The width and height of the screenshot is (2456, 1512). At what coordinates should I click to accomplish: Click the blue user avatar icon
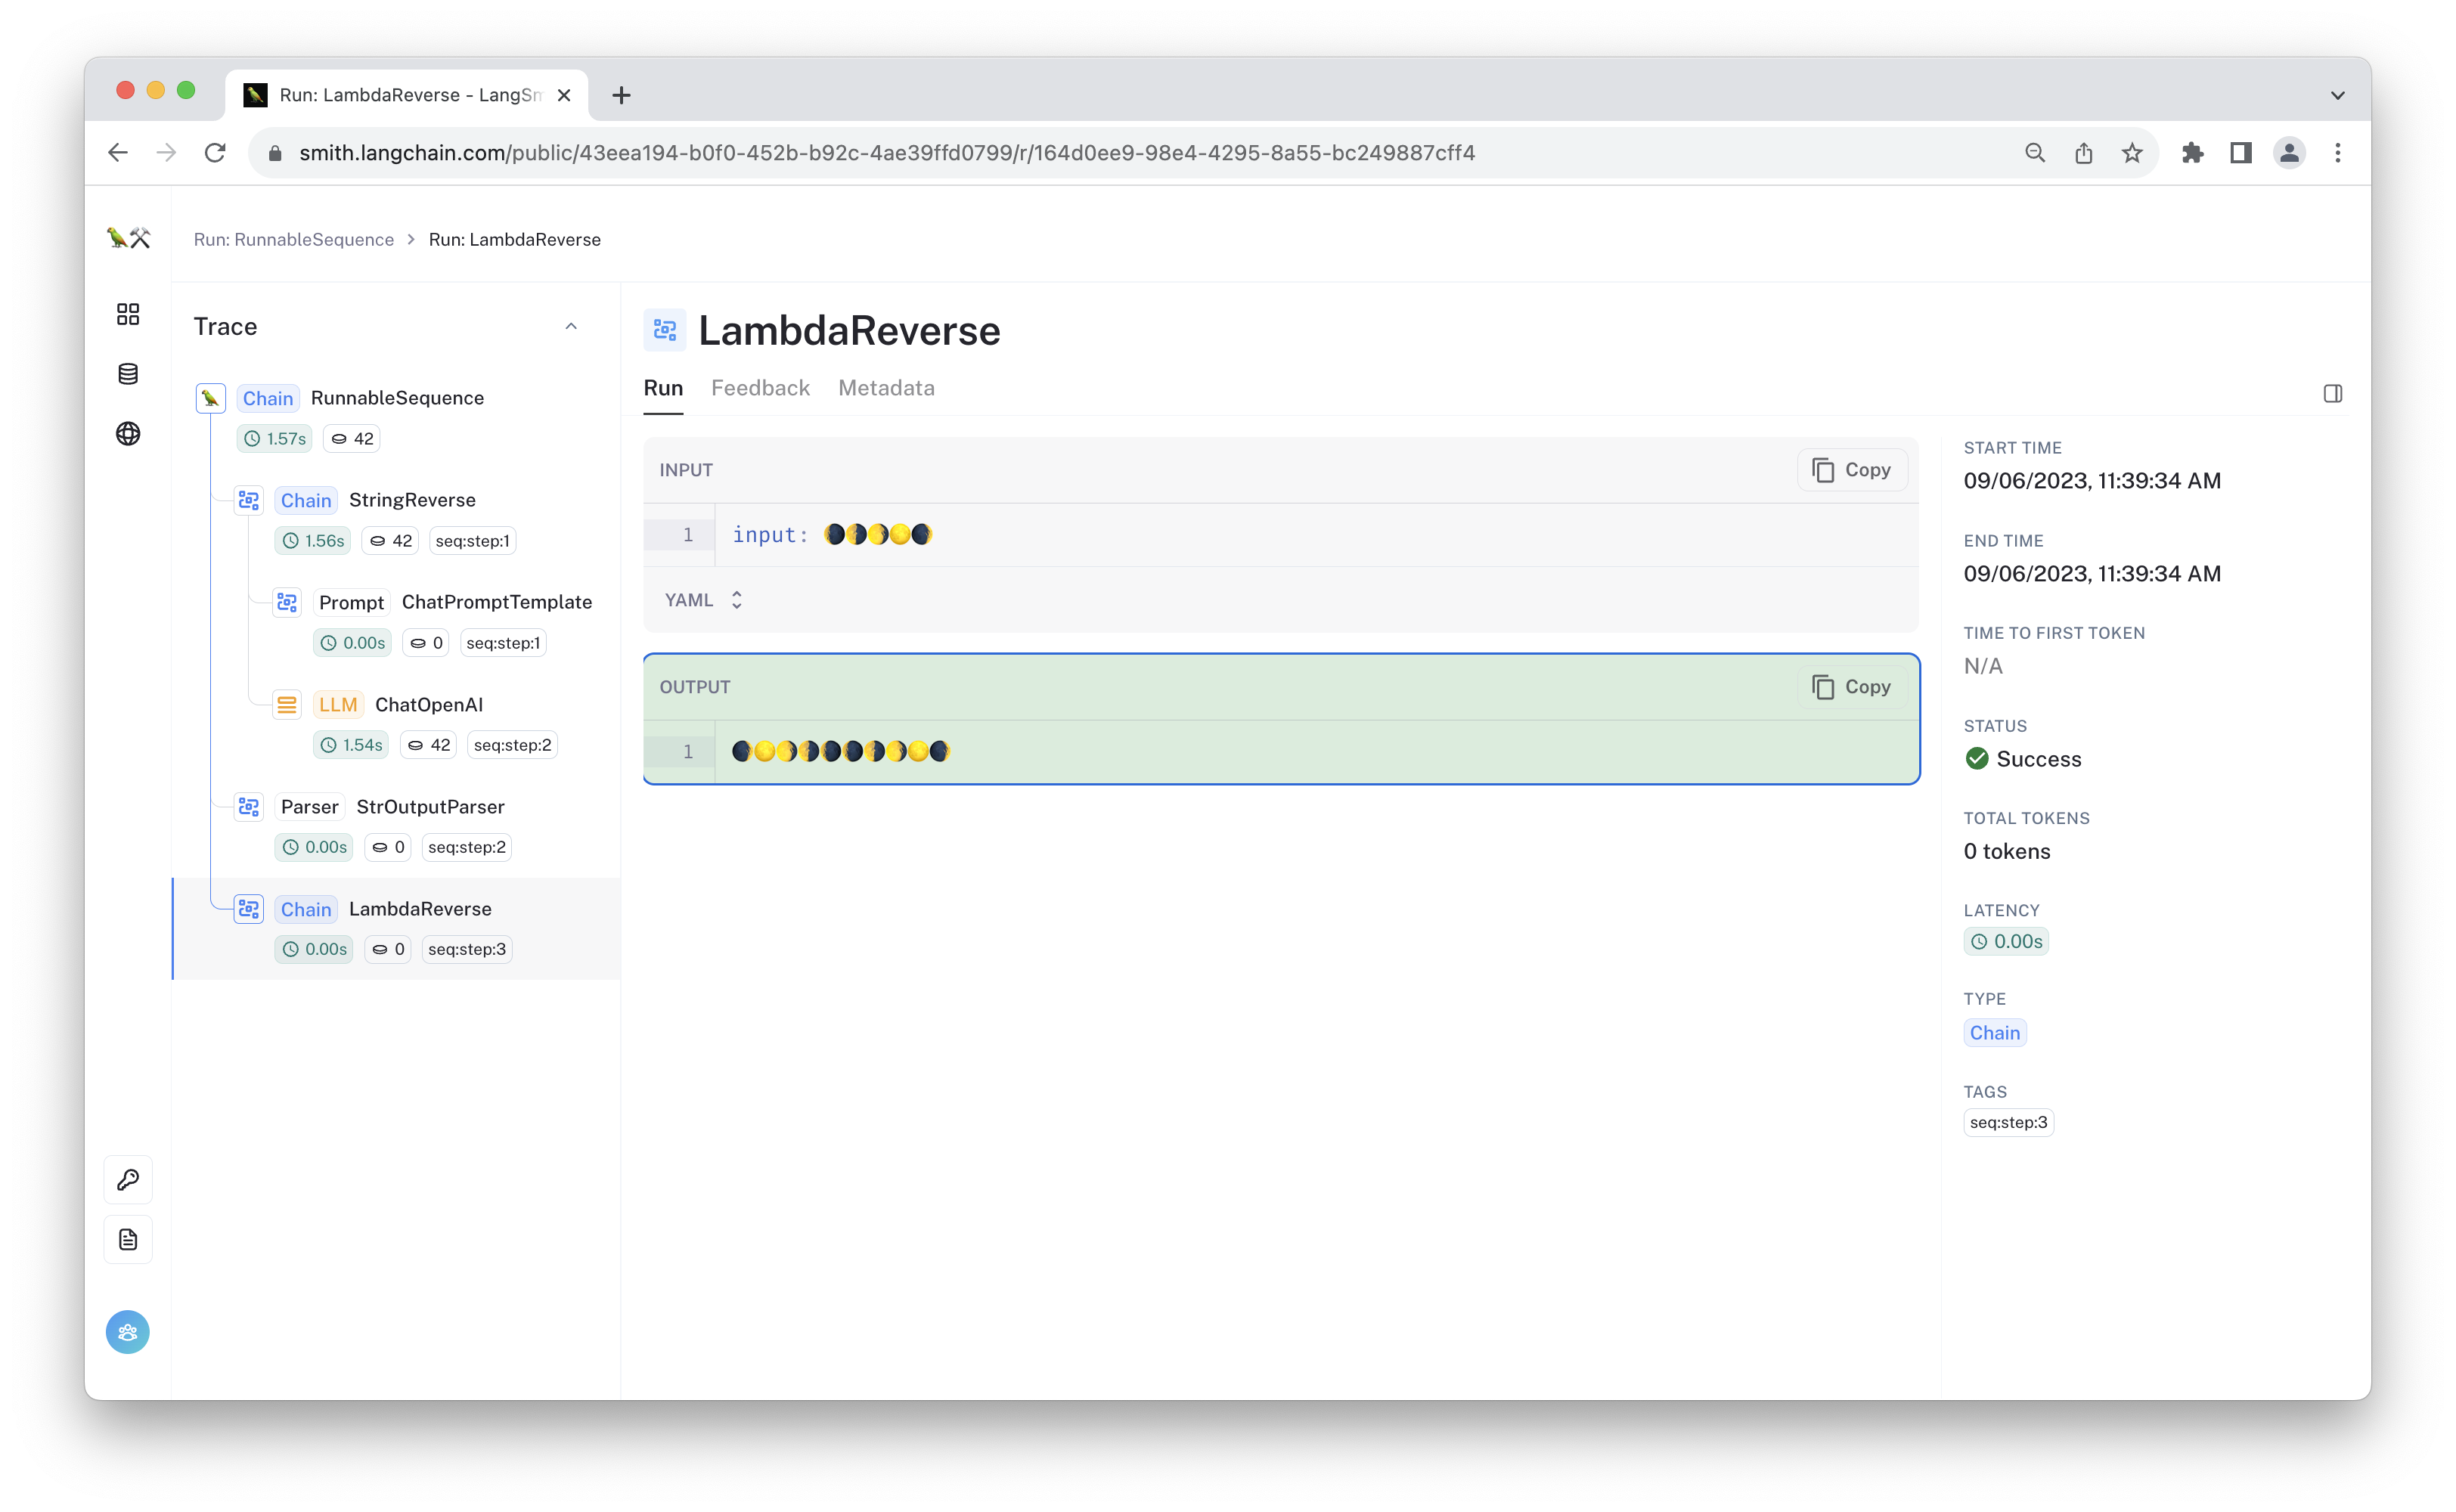128,1332
